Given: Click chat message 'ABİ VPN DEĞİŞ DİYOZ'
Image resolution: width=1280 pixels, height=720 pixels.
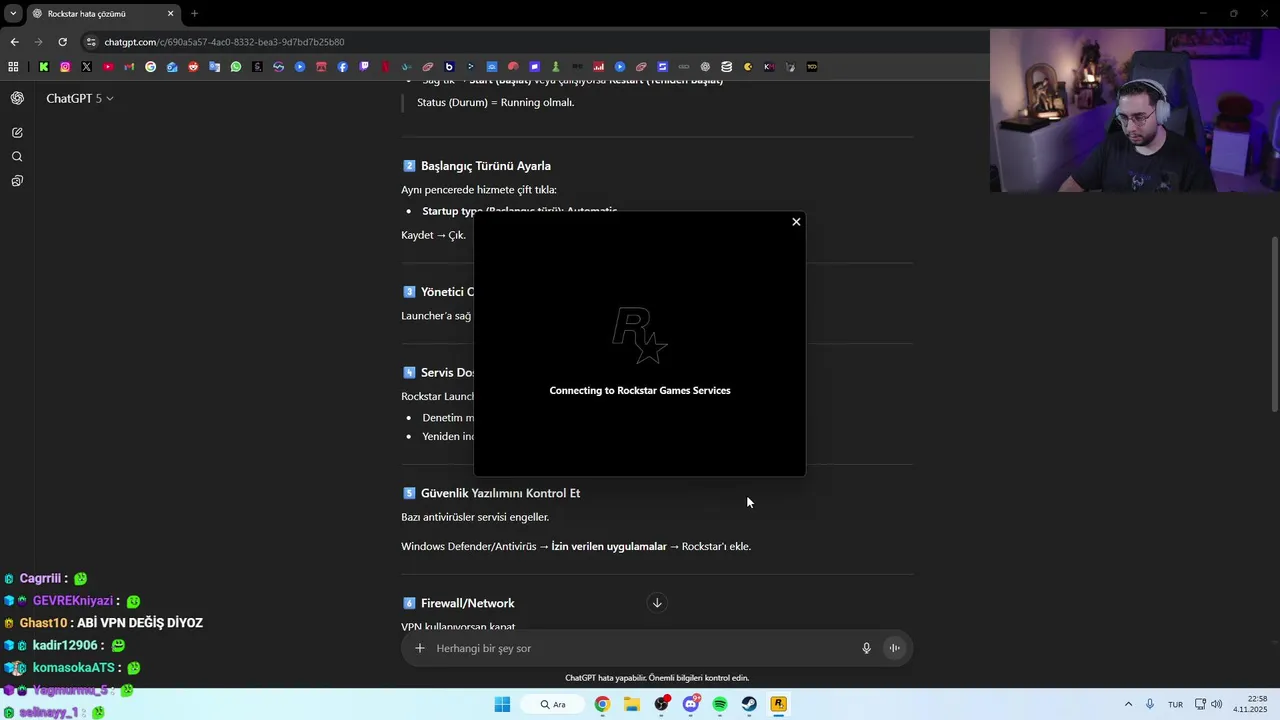Looking at the screenshot, I should point(140,623).
